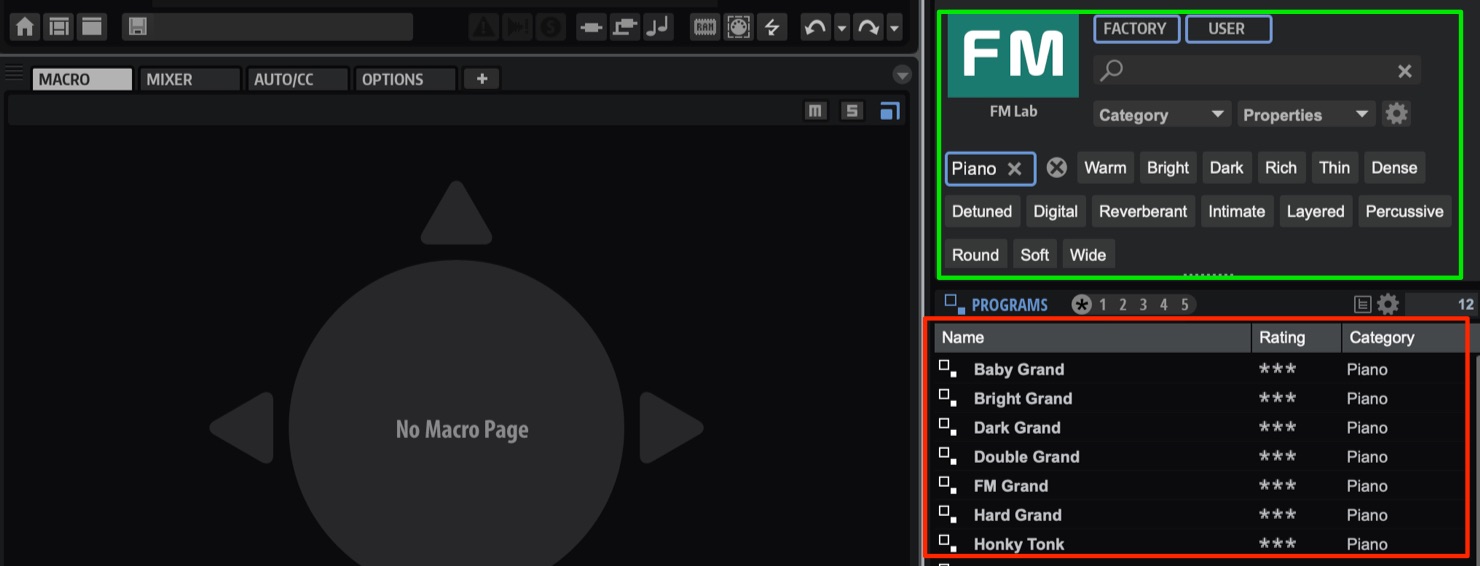Image resolution: width=1480 pixels, height=566 pixels.
Task: Toggle the asterisk rating filter
Action: (x=1081, y=305)
